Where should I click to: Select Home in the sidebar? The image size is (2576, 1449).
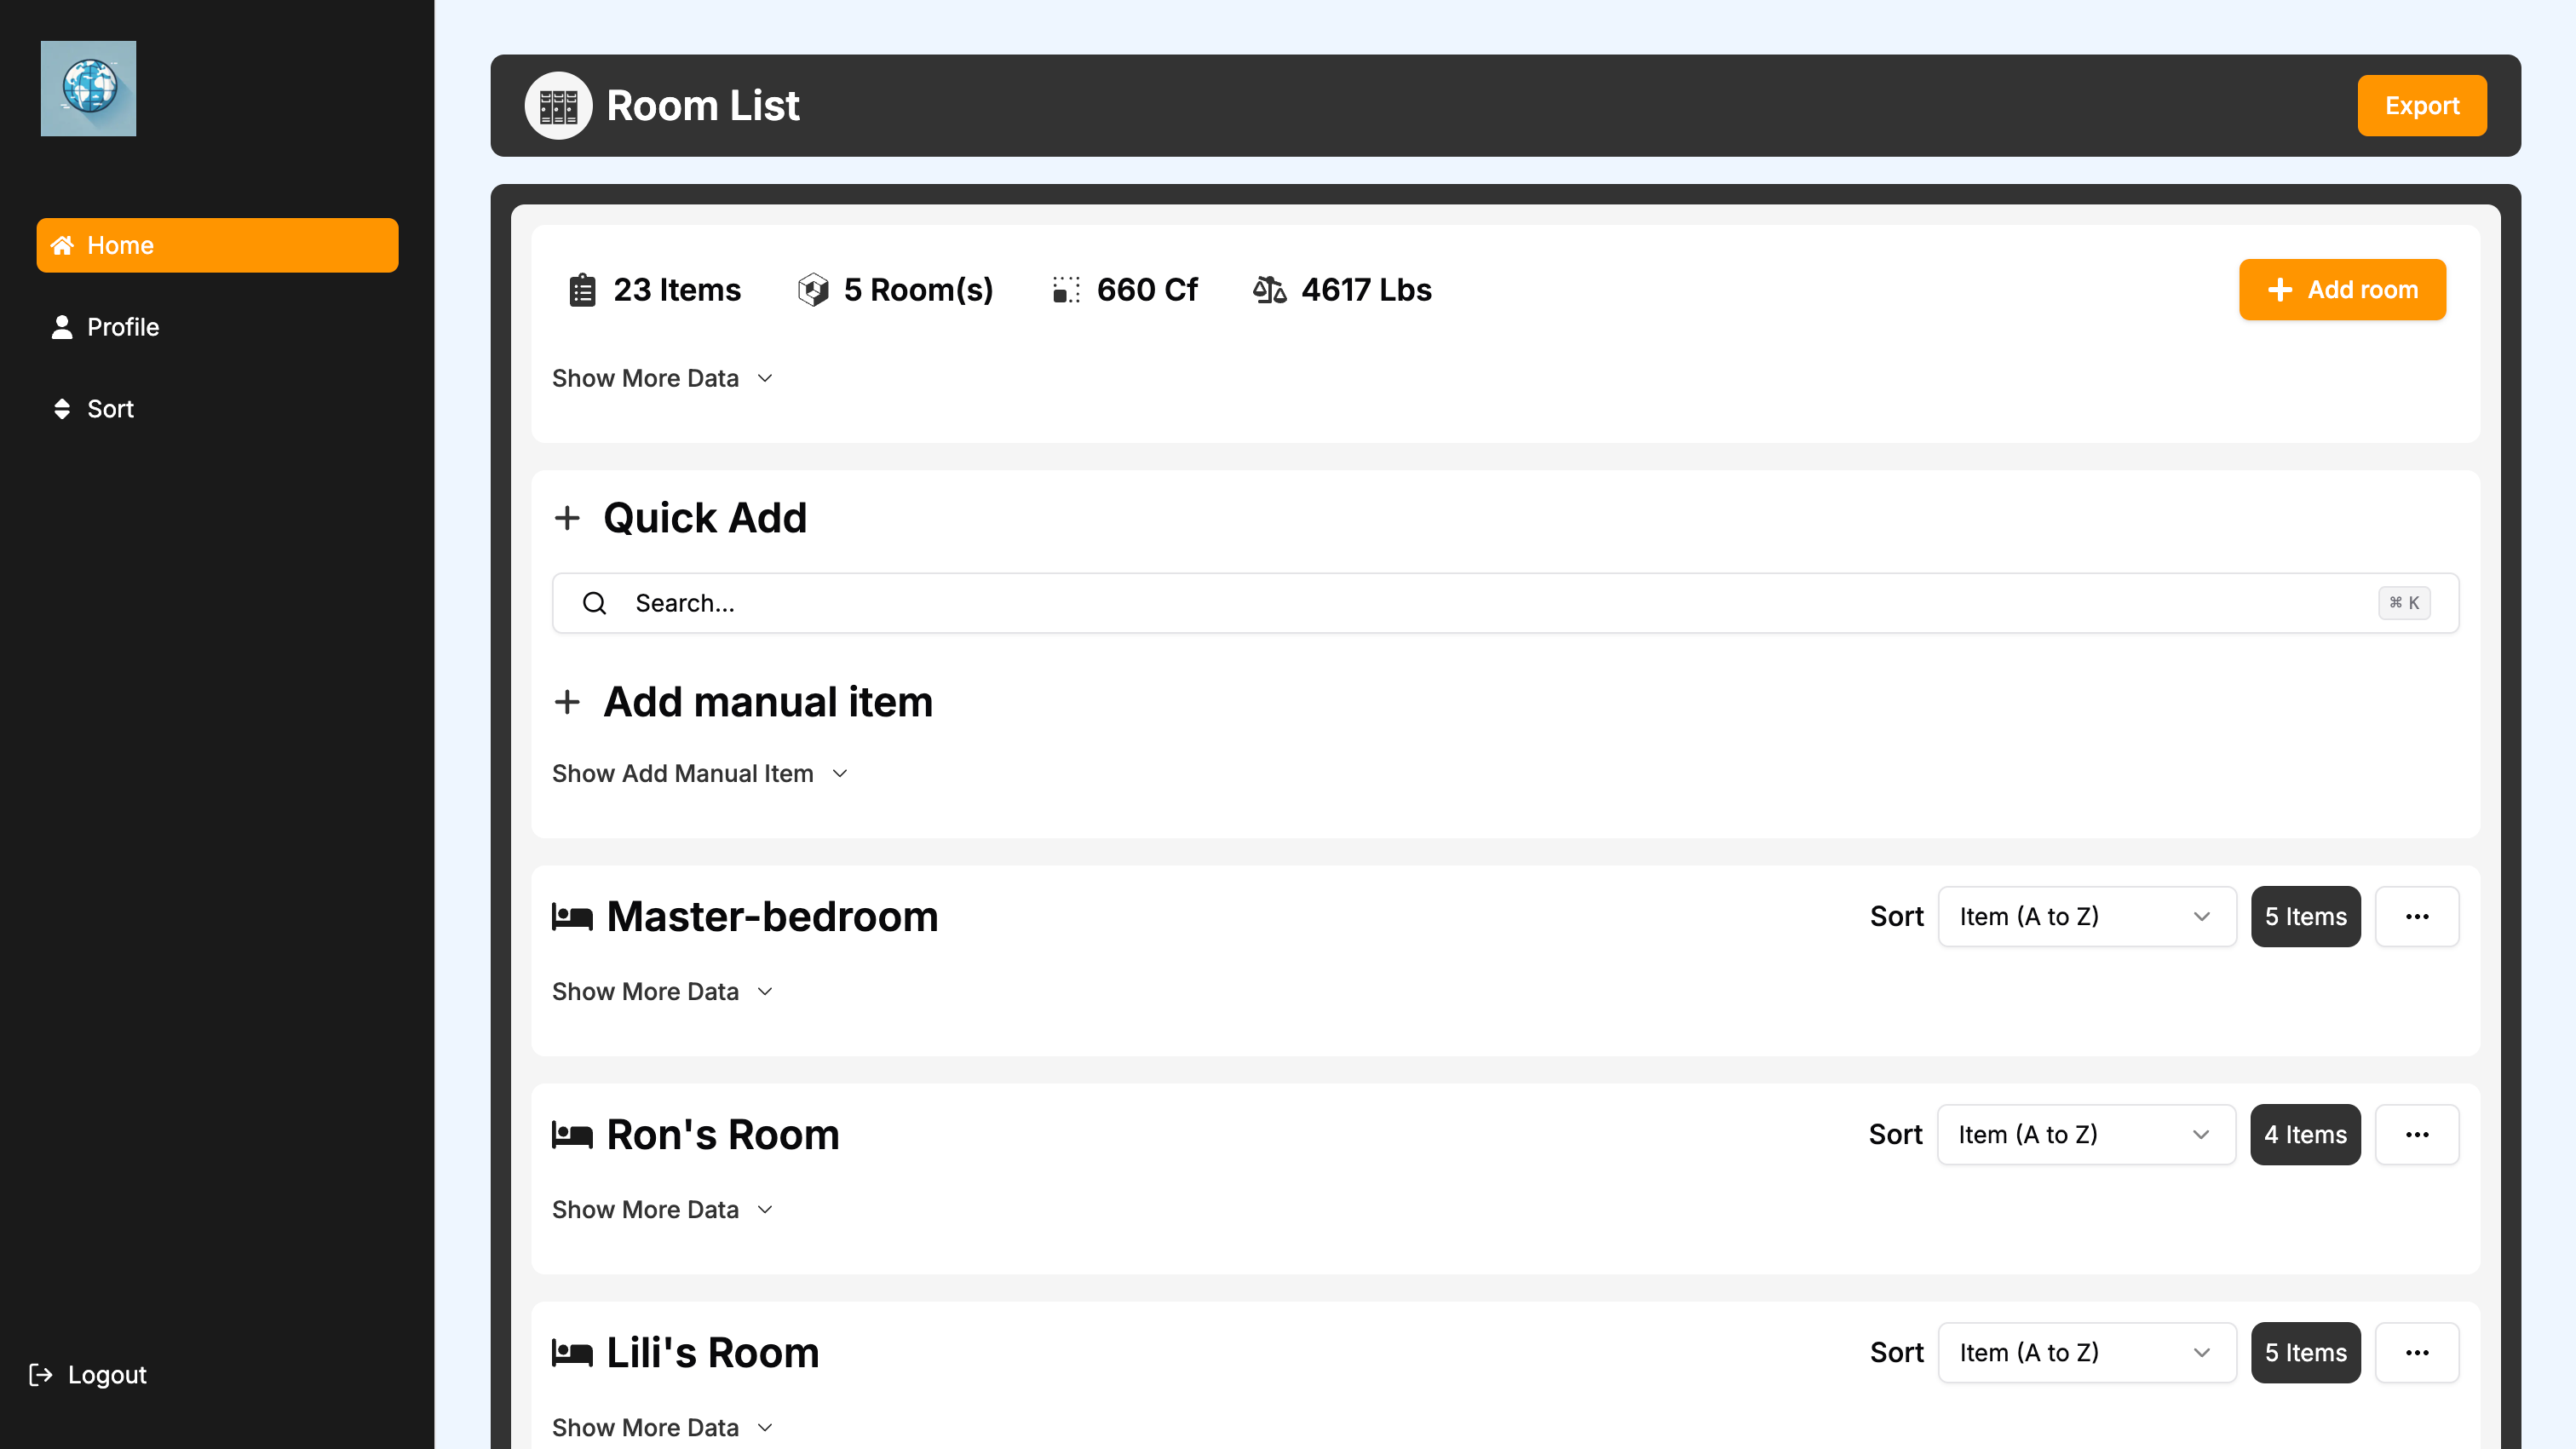click(x=217, y=245)
